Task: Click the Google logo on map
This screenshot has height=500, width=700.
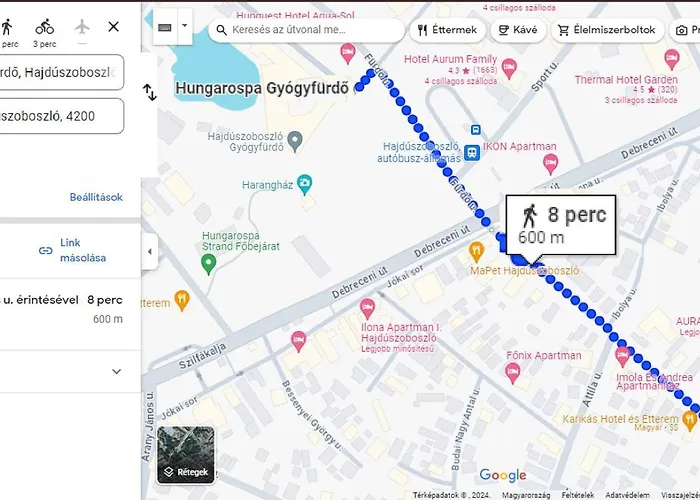Action: point(503,475)
